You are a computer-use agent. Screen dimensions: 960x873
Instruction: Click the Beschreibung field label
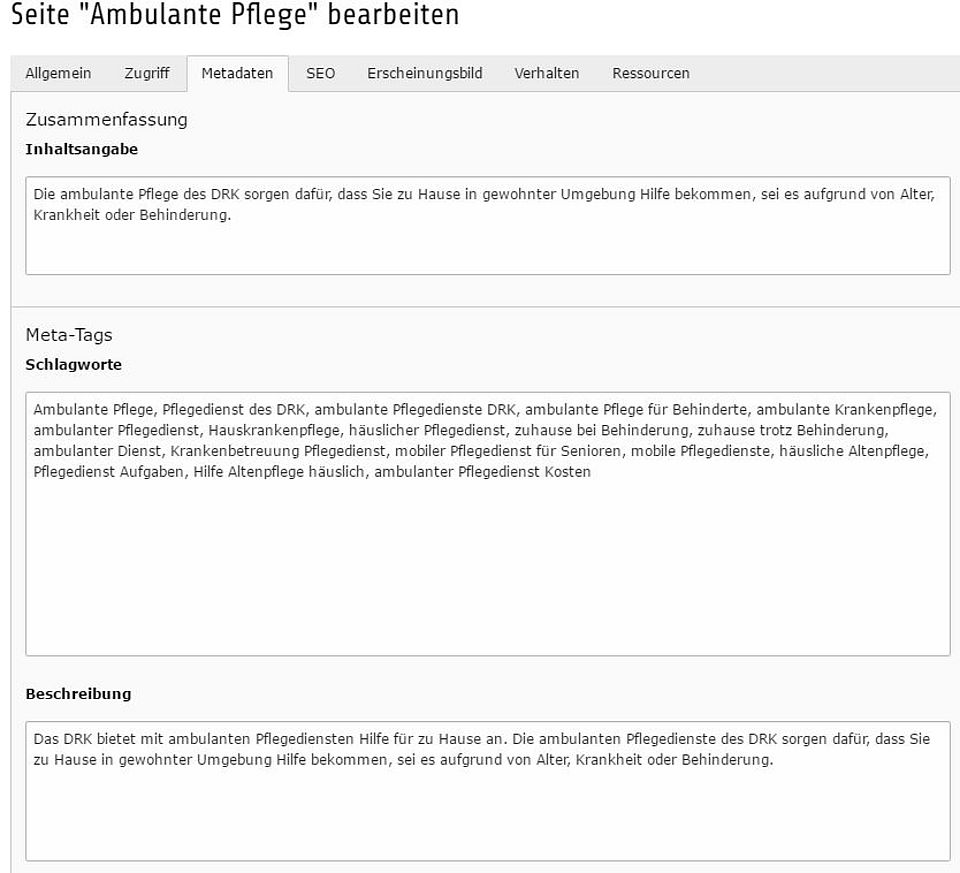pos(78,694)
